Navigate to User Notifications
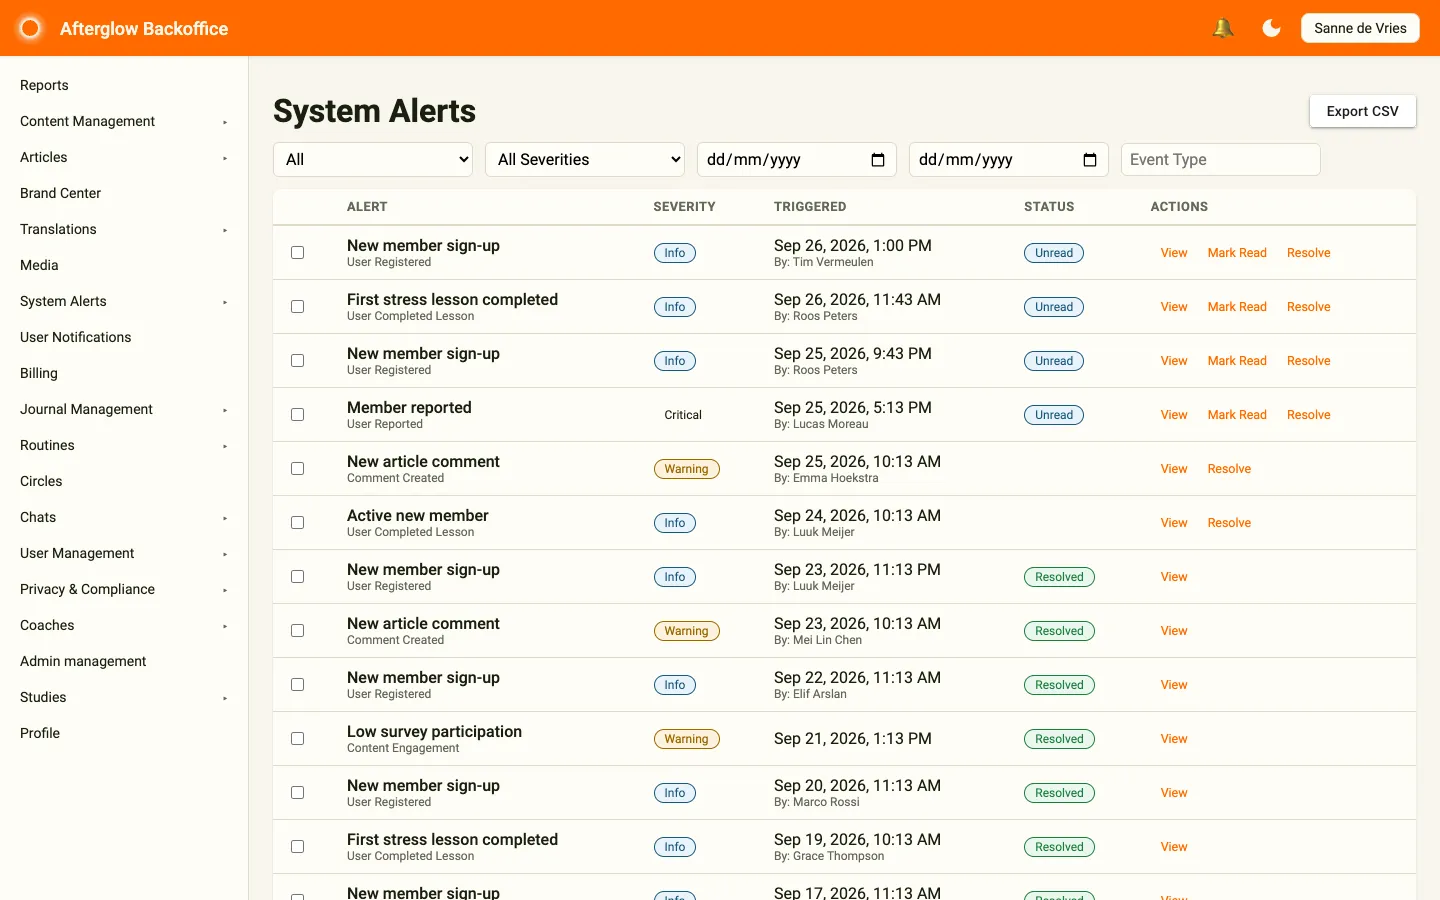The image size is (1440, 900). click(x=75, y=338)
